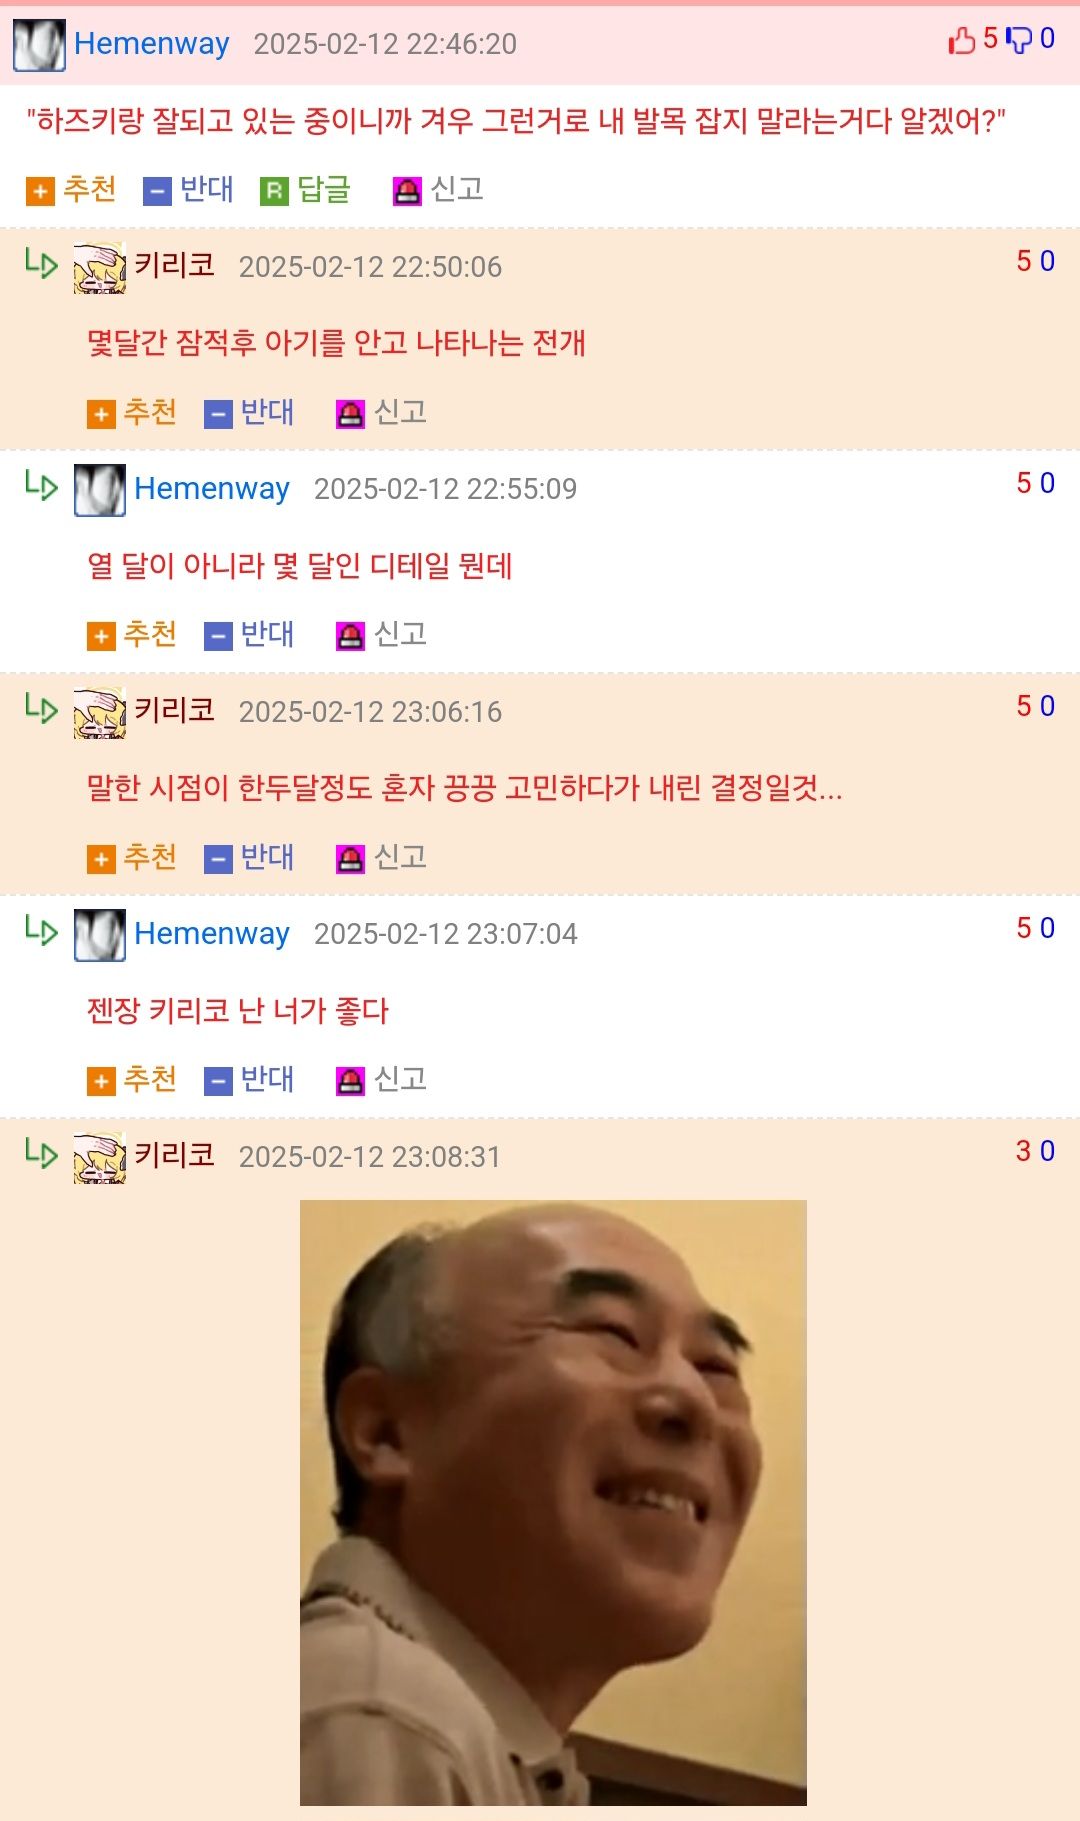
Task: Click the Hemenway name on the 22:55:09 reply
Action: click(x=212, y=488)
